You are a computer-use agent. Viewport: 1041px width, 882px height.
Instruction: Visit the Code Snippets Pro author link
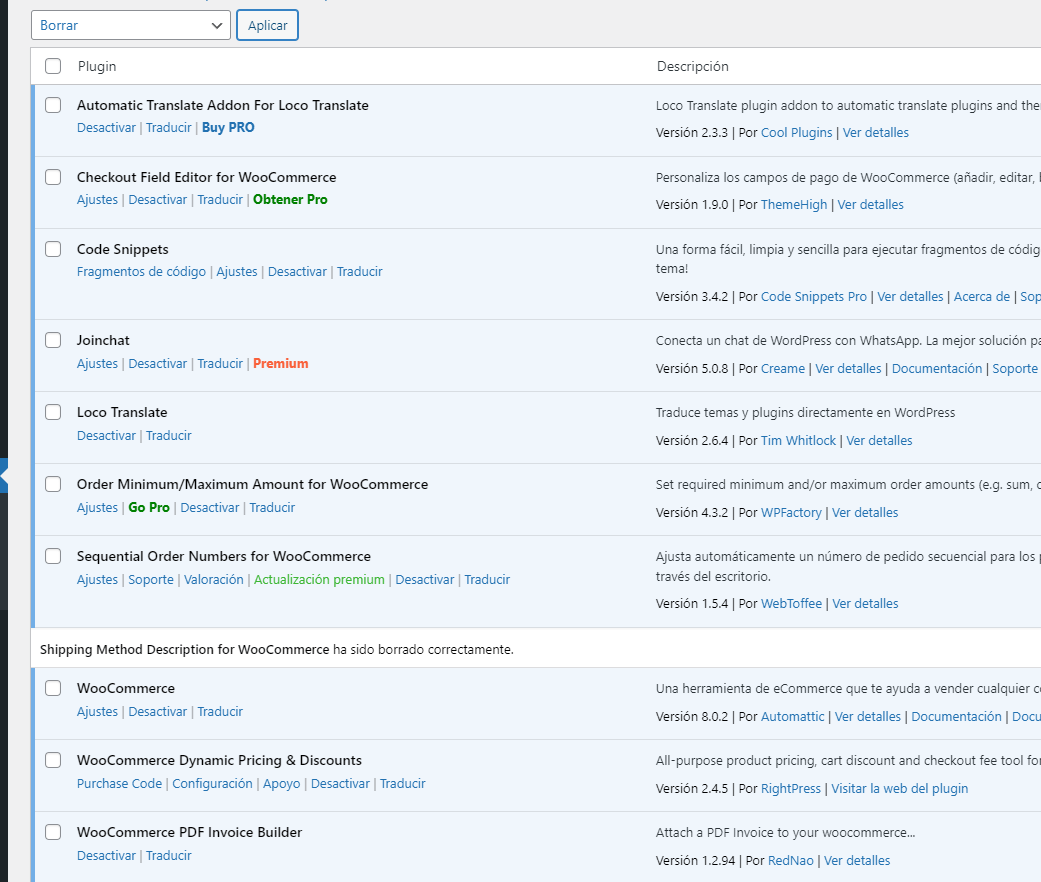click(x=814, y=297)
